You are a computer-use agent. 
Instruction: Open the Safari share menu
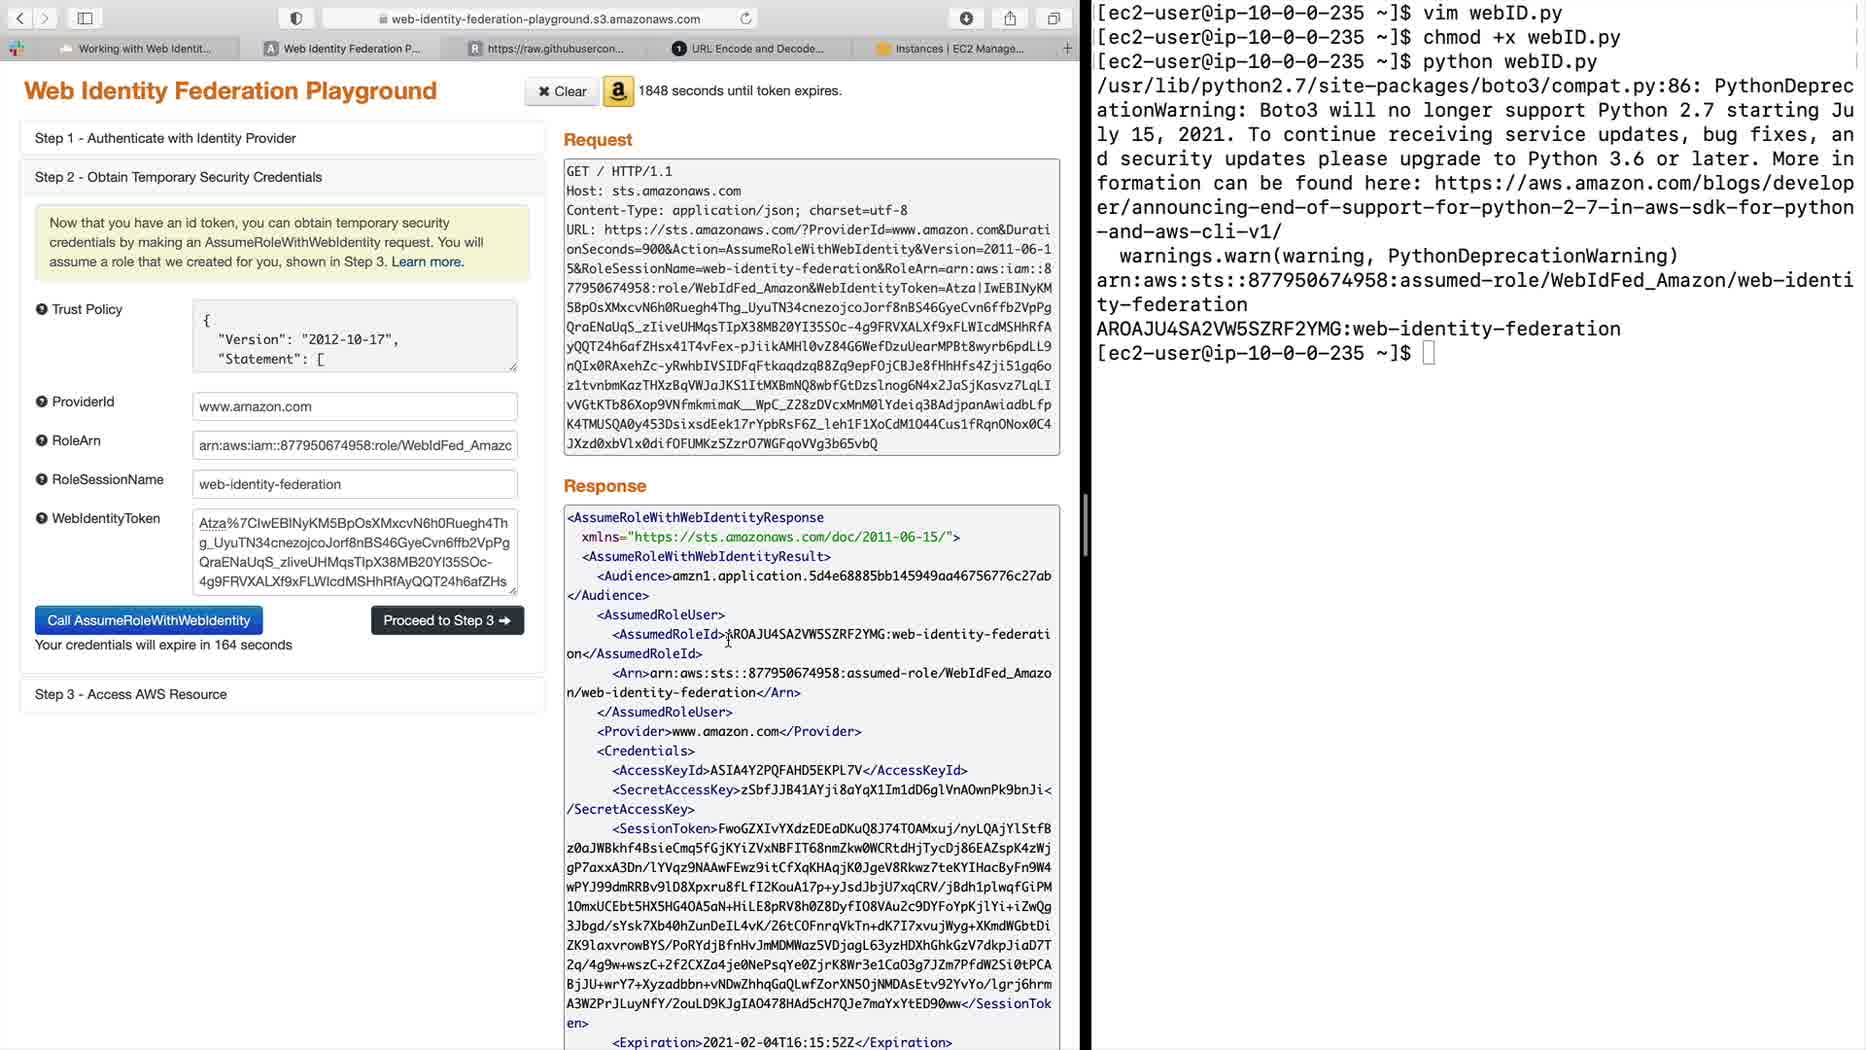pos(1010,18)
